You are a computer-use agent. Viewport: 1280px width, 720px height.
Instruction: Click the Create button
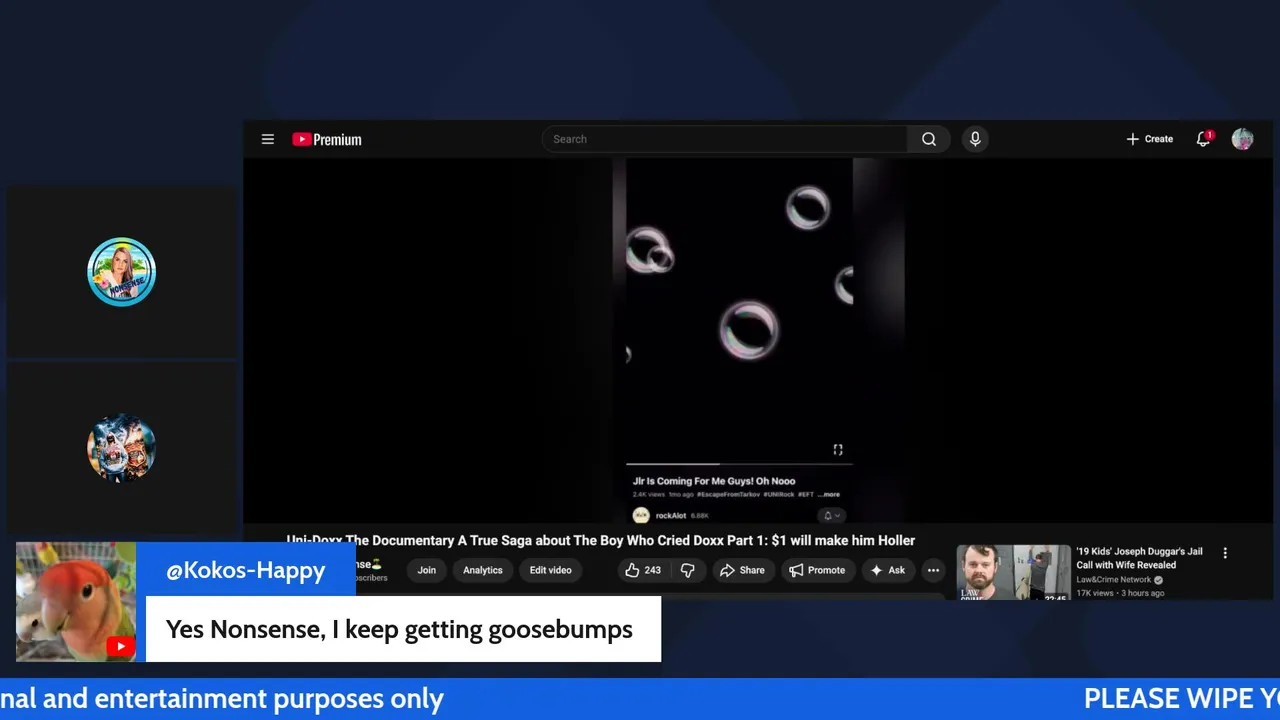click(x=1150, y=139)
